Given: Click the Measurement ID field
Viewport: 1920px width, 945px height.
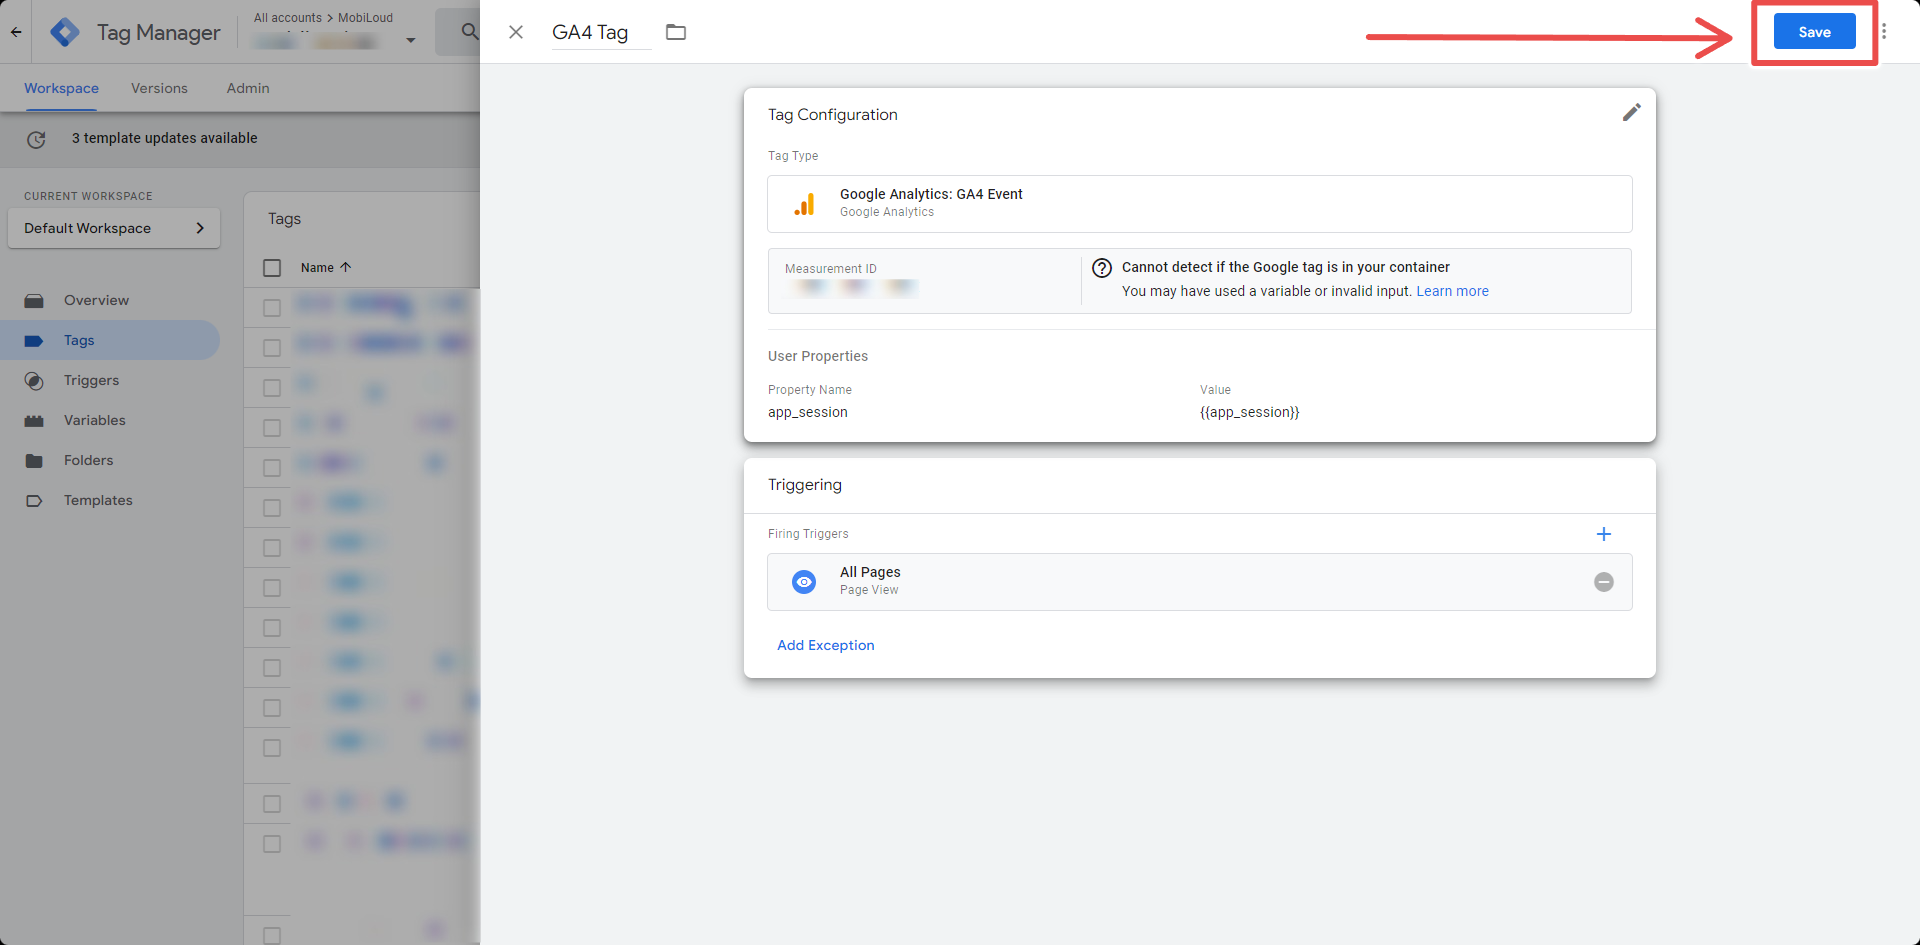Looking at the screenshot, I should pyautogui.click(x=925, y=281).
